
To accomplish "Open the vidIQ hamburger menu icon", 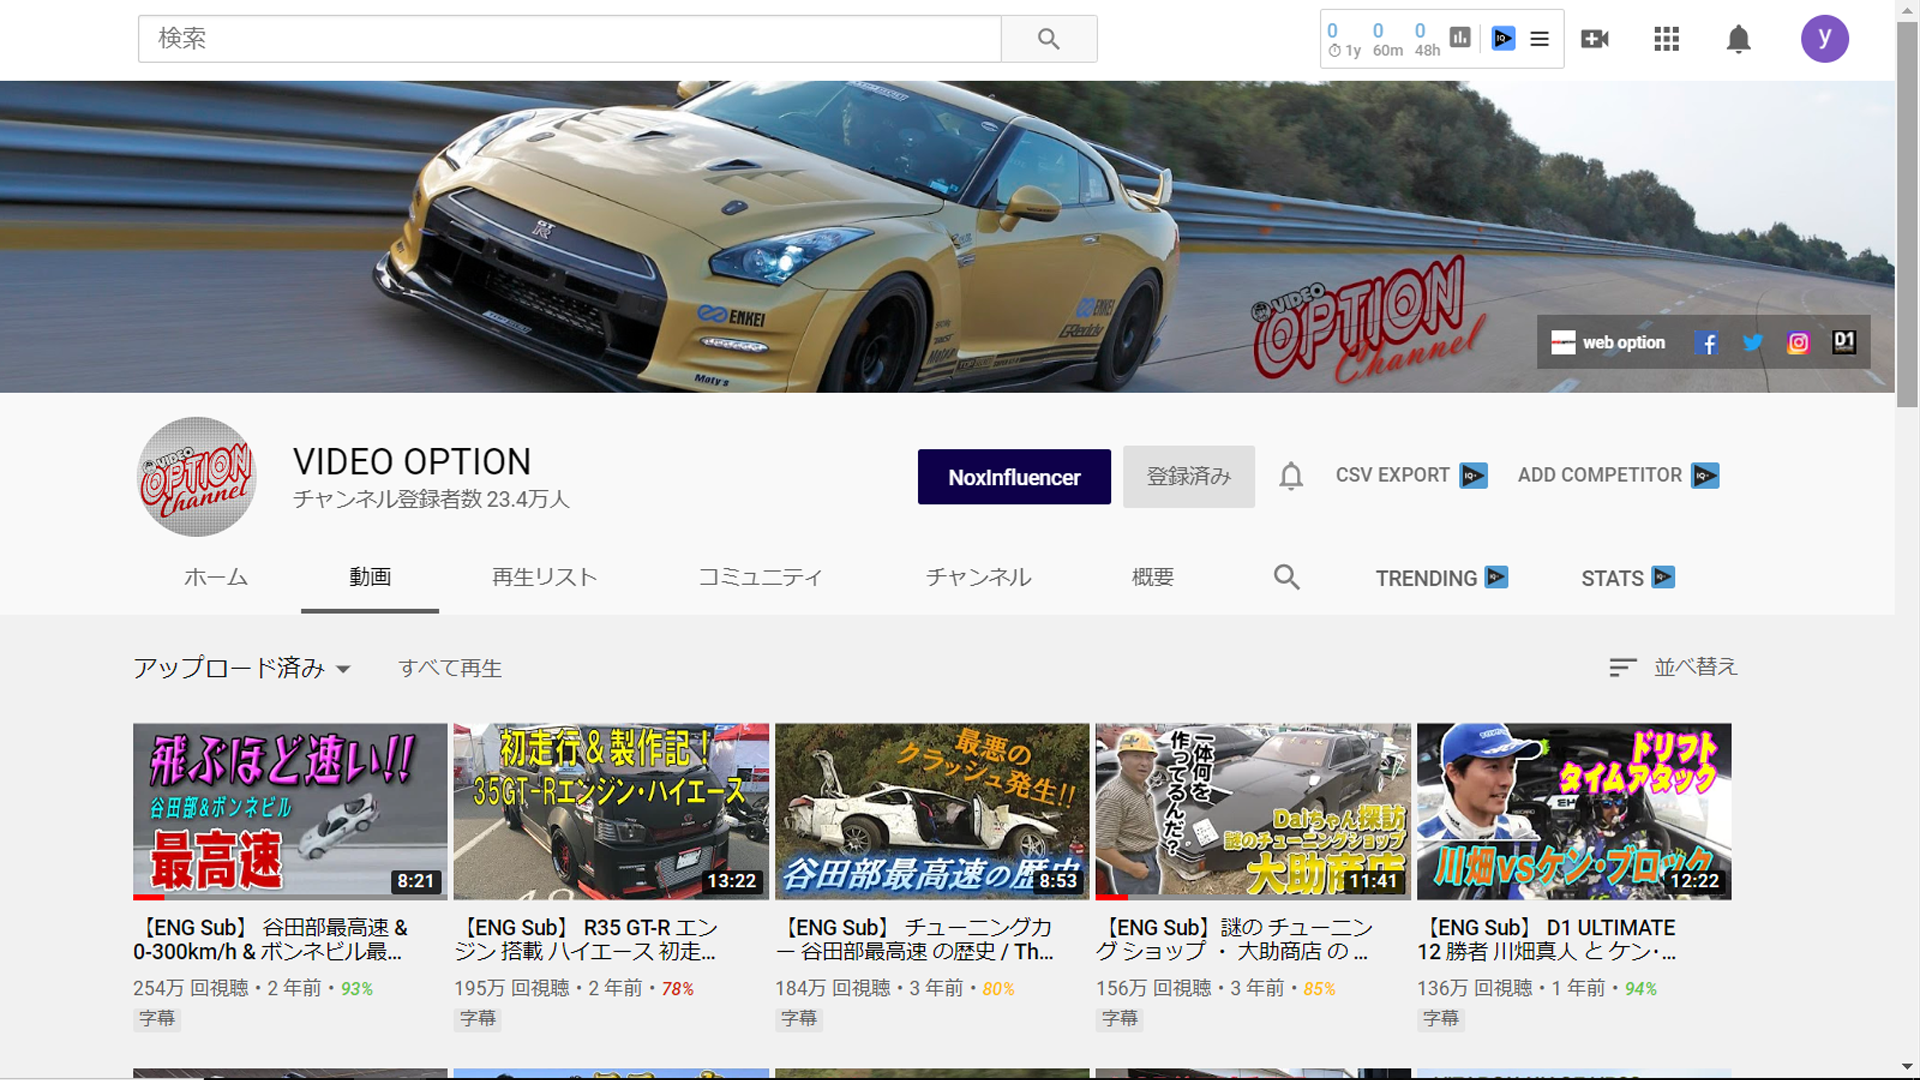I will click(x=1540, y=39).
